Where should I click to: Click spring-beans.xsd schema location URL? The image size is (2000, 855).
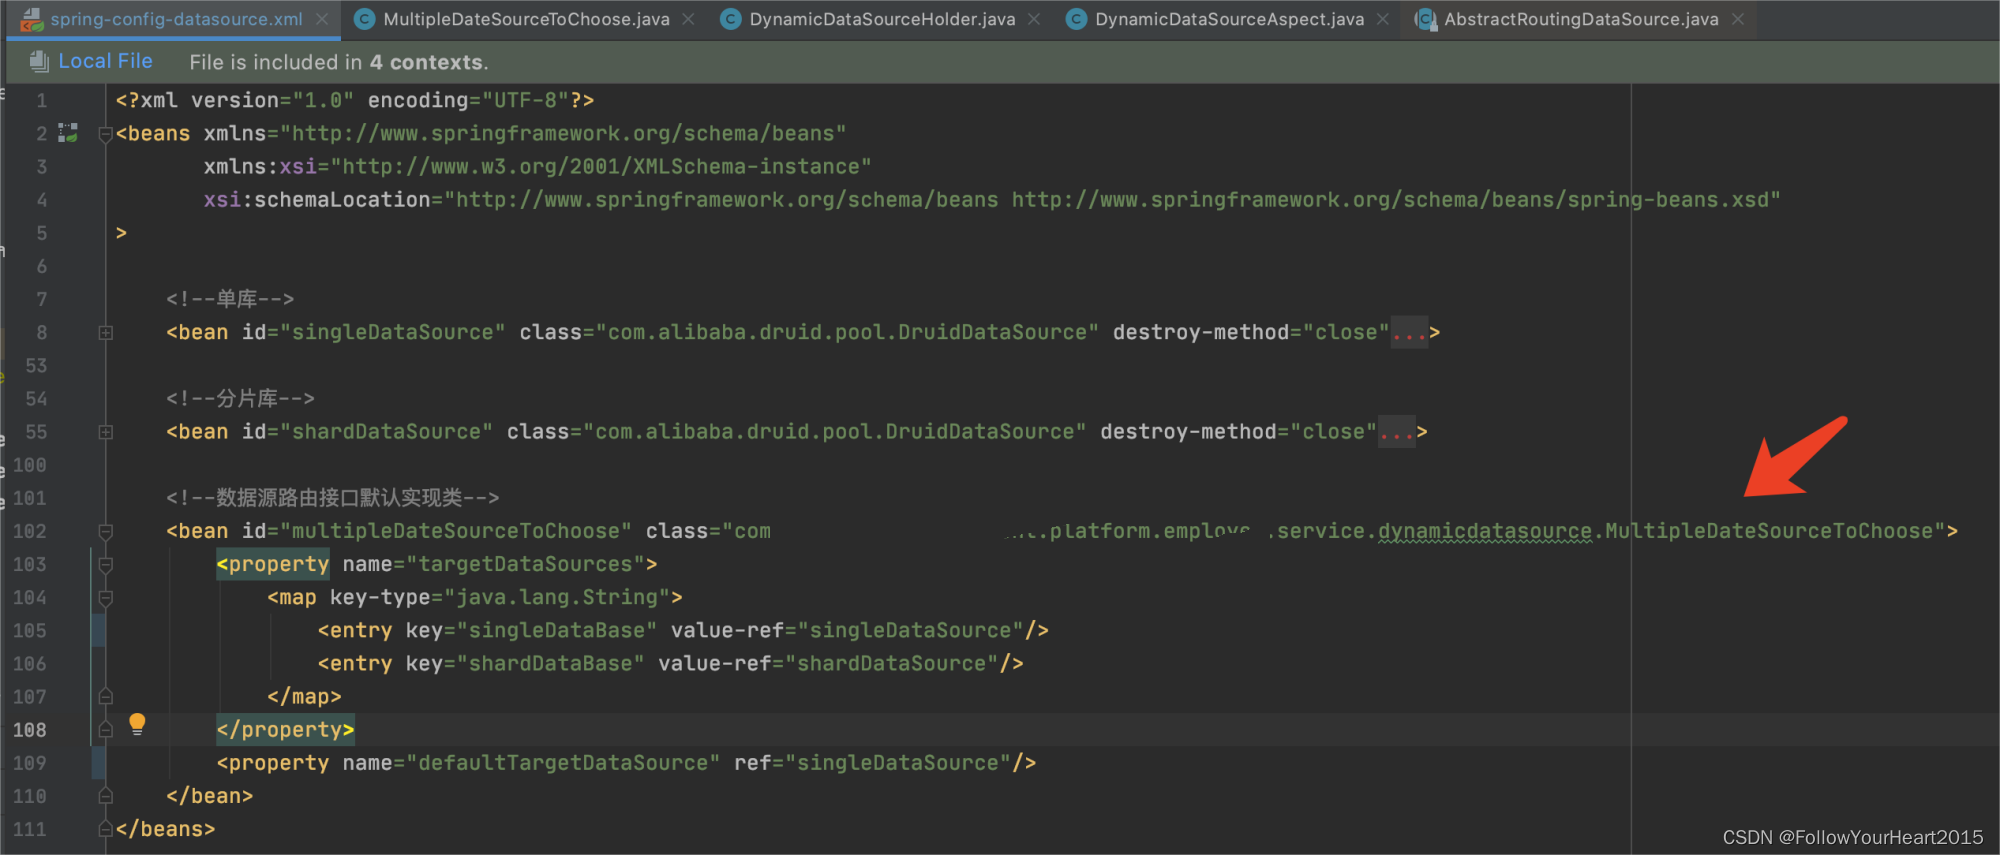click(x=1390, y=200)
